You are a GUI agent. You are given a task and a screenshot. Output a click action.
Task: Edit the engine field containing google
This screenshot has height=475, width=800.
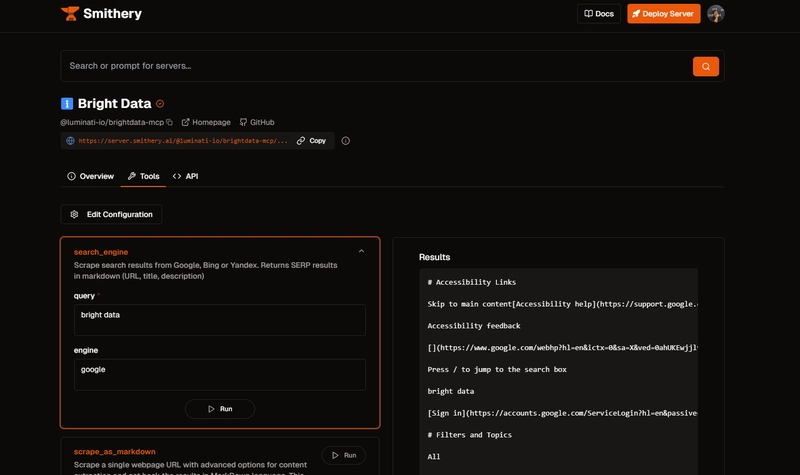pos(220,374)
